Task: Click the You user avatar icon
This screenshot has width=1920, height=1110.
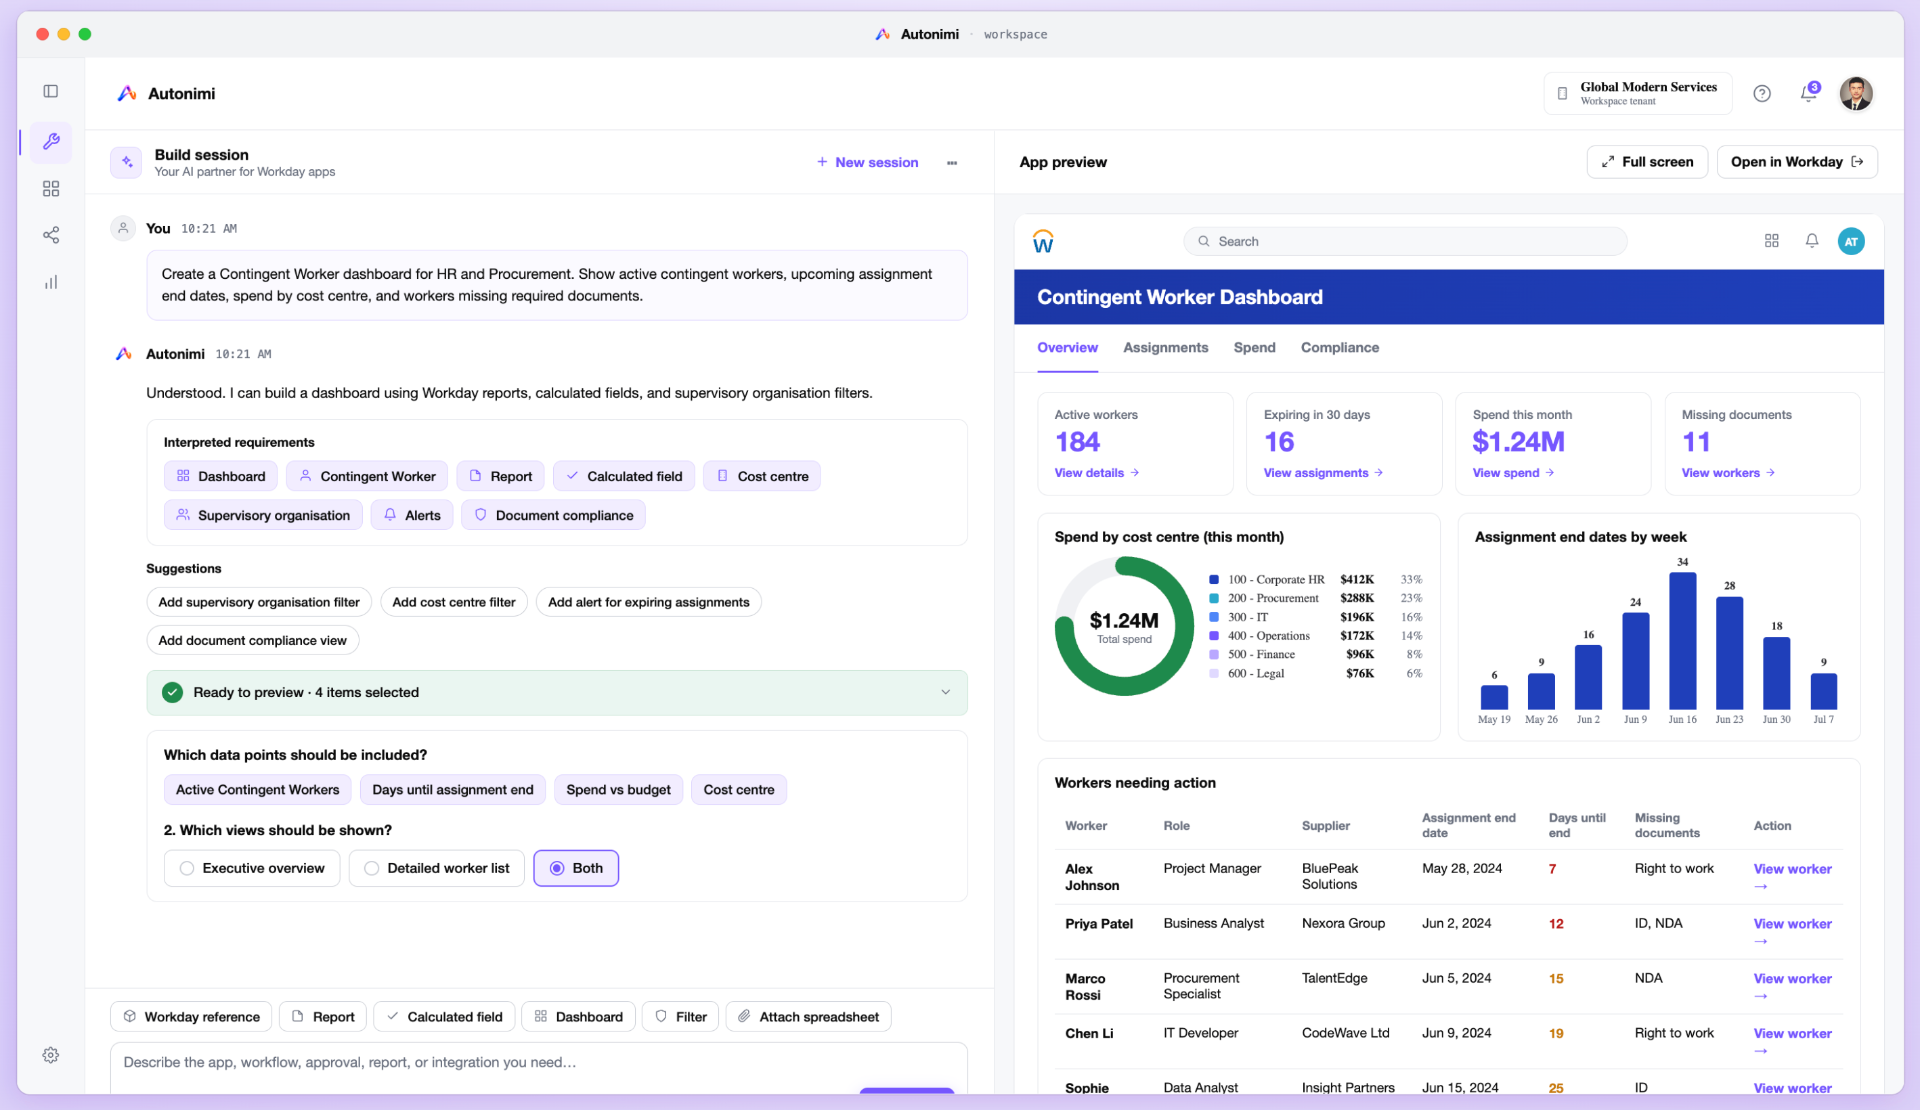Action: [123, 228]
